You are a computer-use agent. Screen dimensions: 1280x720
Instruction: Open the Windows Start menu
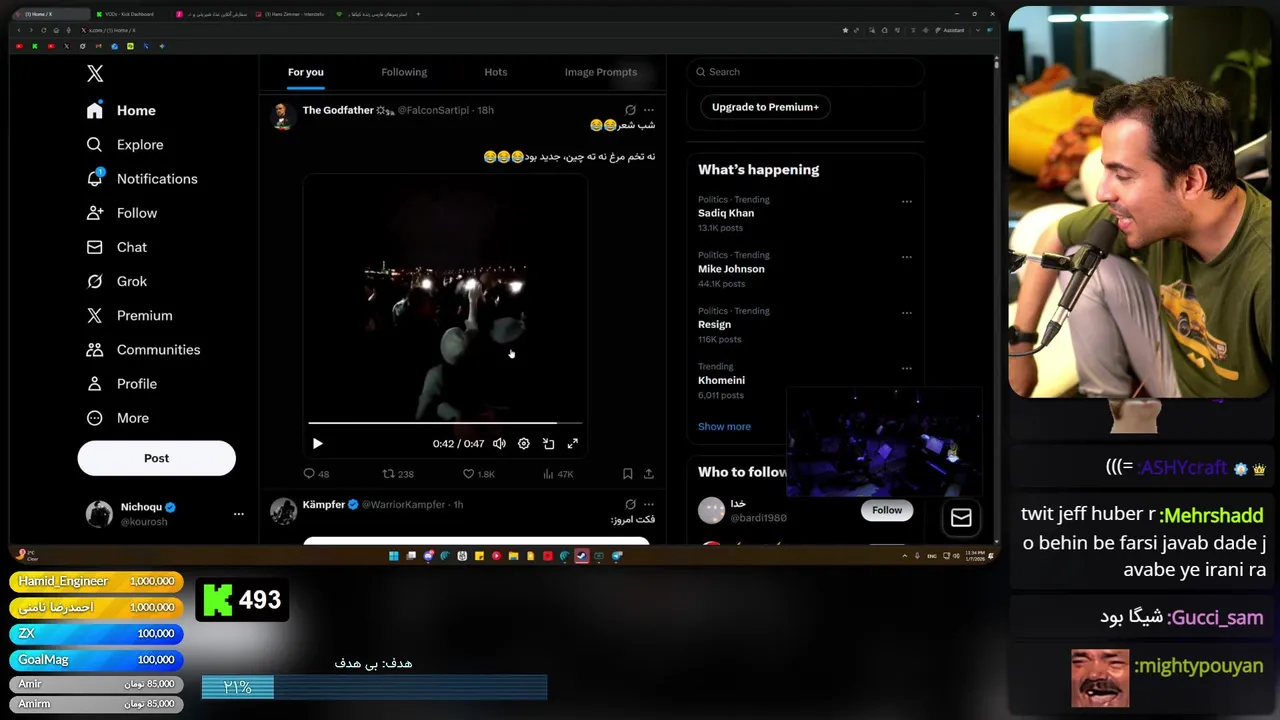click(x=393, y=556)
